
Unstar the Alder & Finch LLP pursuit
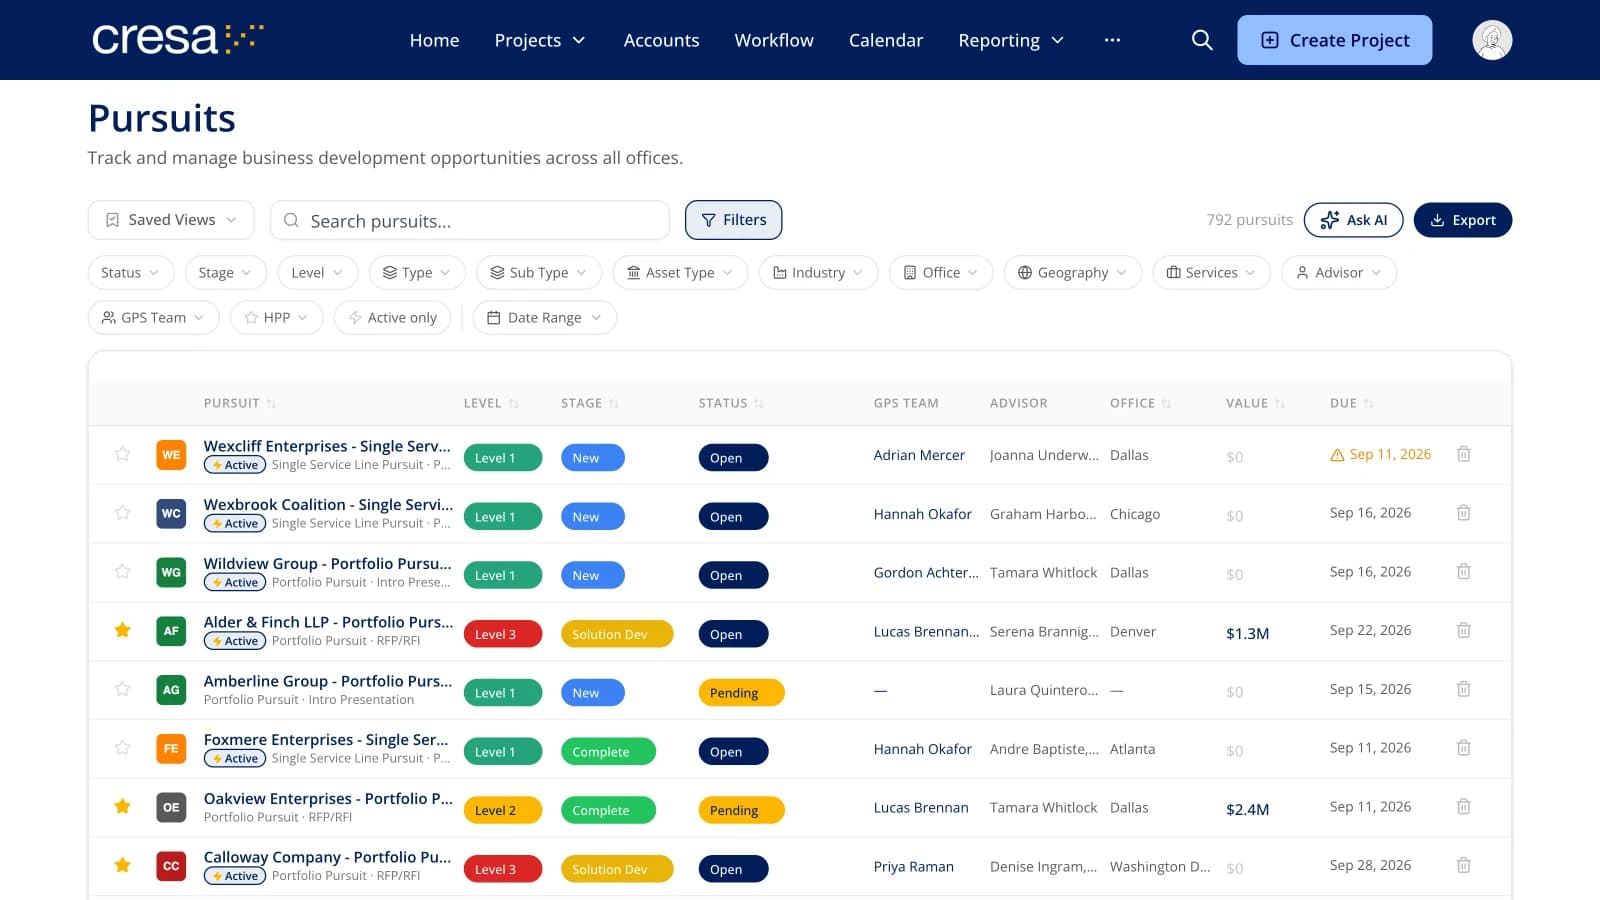(122, 630)
